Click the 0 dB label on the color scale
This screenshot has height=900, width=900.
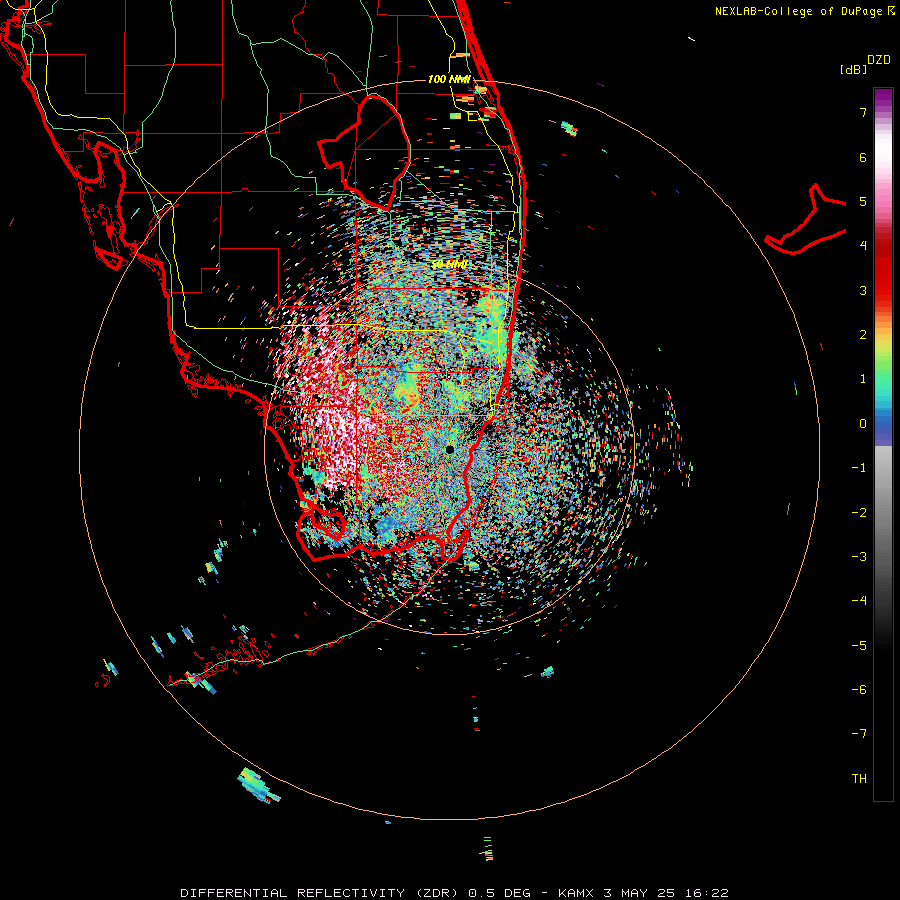coord(863,424)
